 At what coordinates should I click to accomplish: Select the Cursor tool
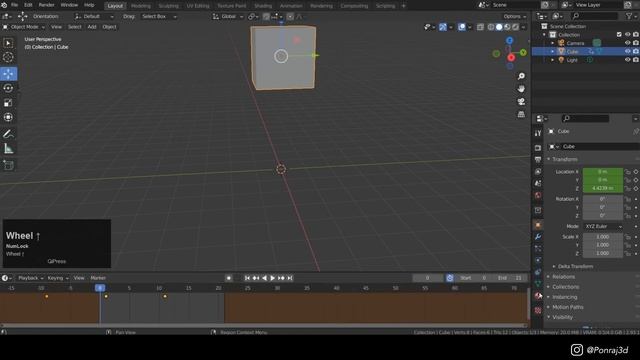point(8,58)
